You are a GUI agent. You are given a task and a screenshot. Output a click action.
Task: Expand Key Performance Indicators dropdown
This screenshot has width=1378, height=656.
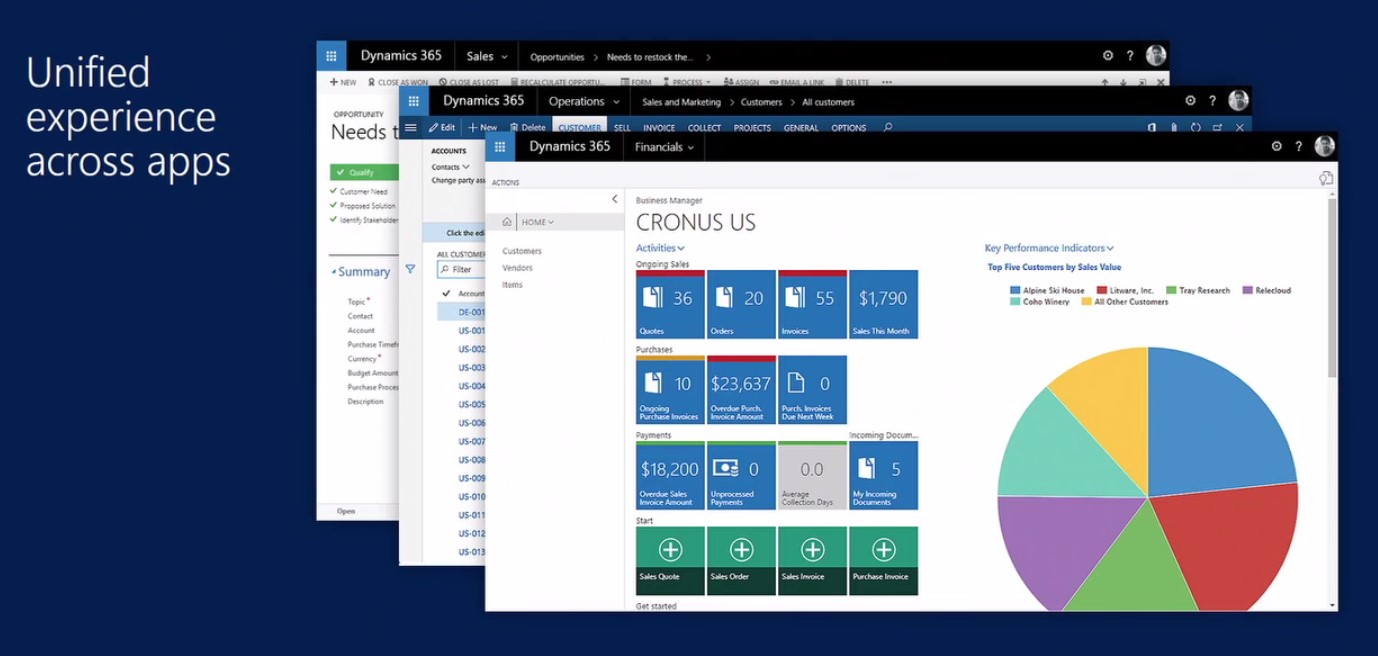[x=1049, y=248]
